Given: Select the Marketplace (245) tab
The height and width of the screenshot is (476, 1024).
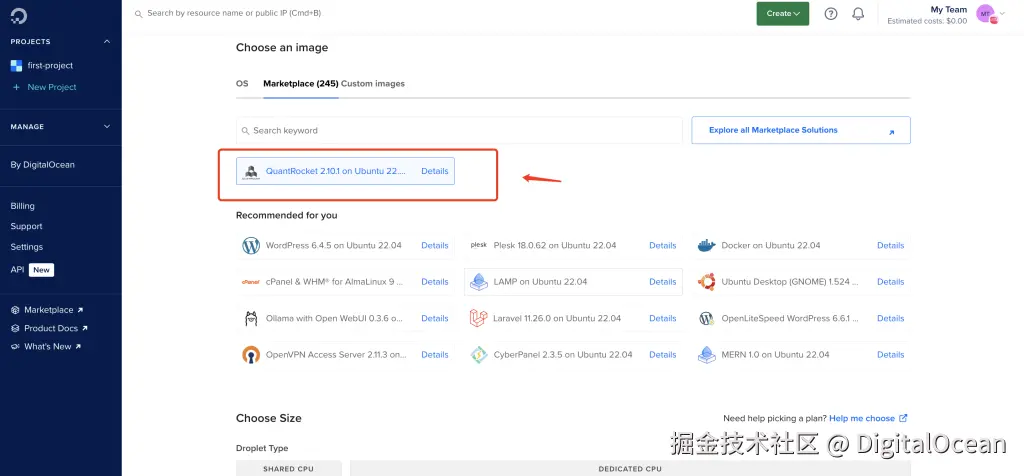Looking at the screenshot, I should pyautogui.click(x=300, y=84).
